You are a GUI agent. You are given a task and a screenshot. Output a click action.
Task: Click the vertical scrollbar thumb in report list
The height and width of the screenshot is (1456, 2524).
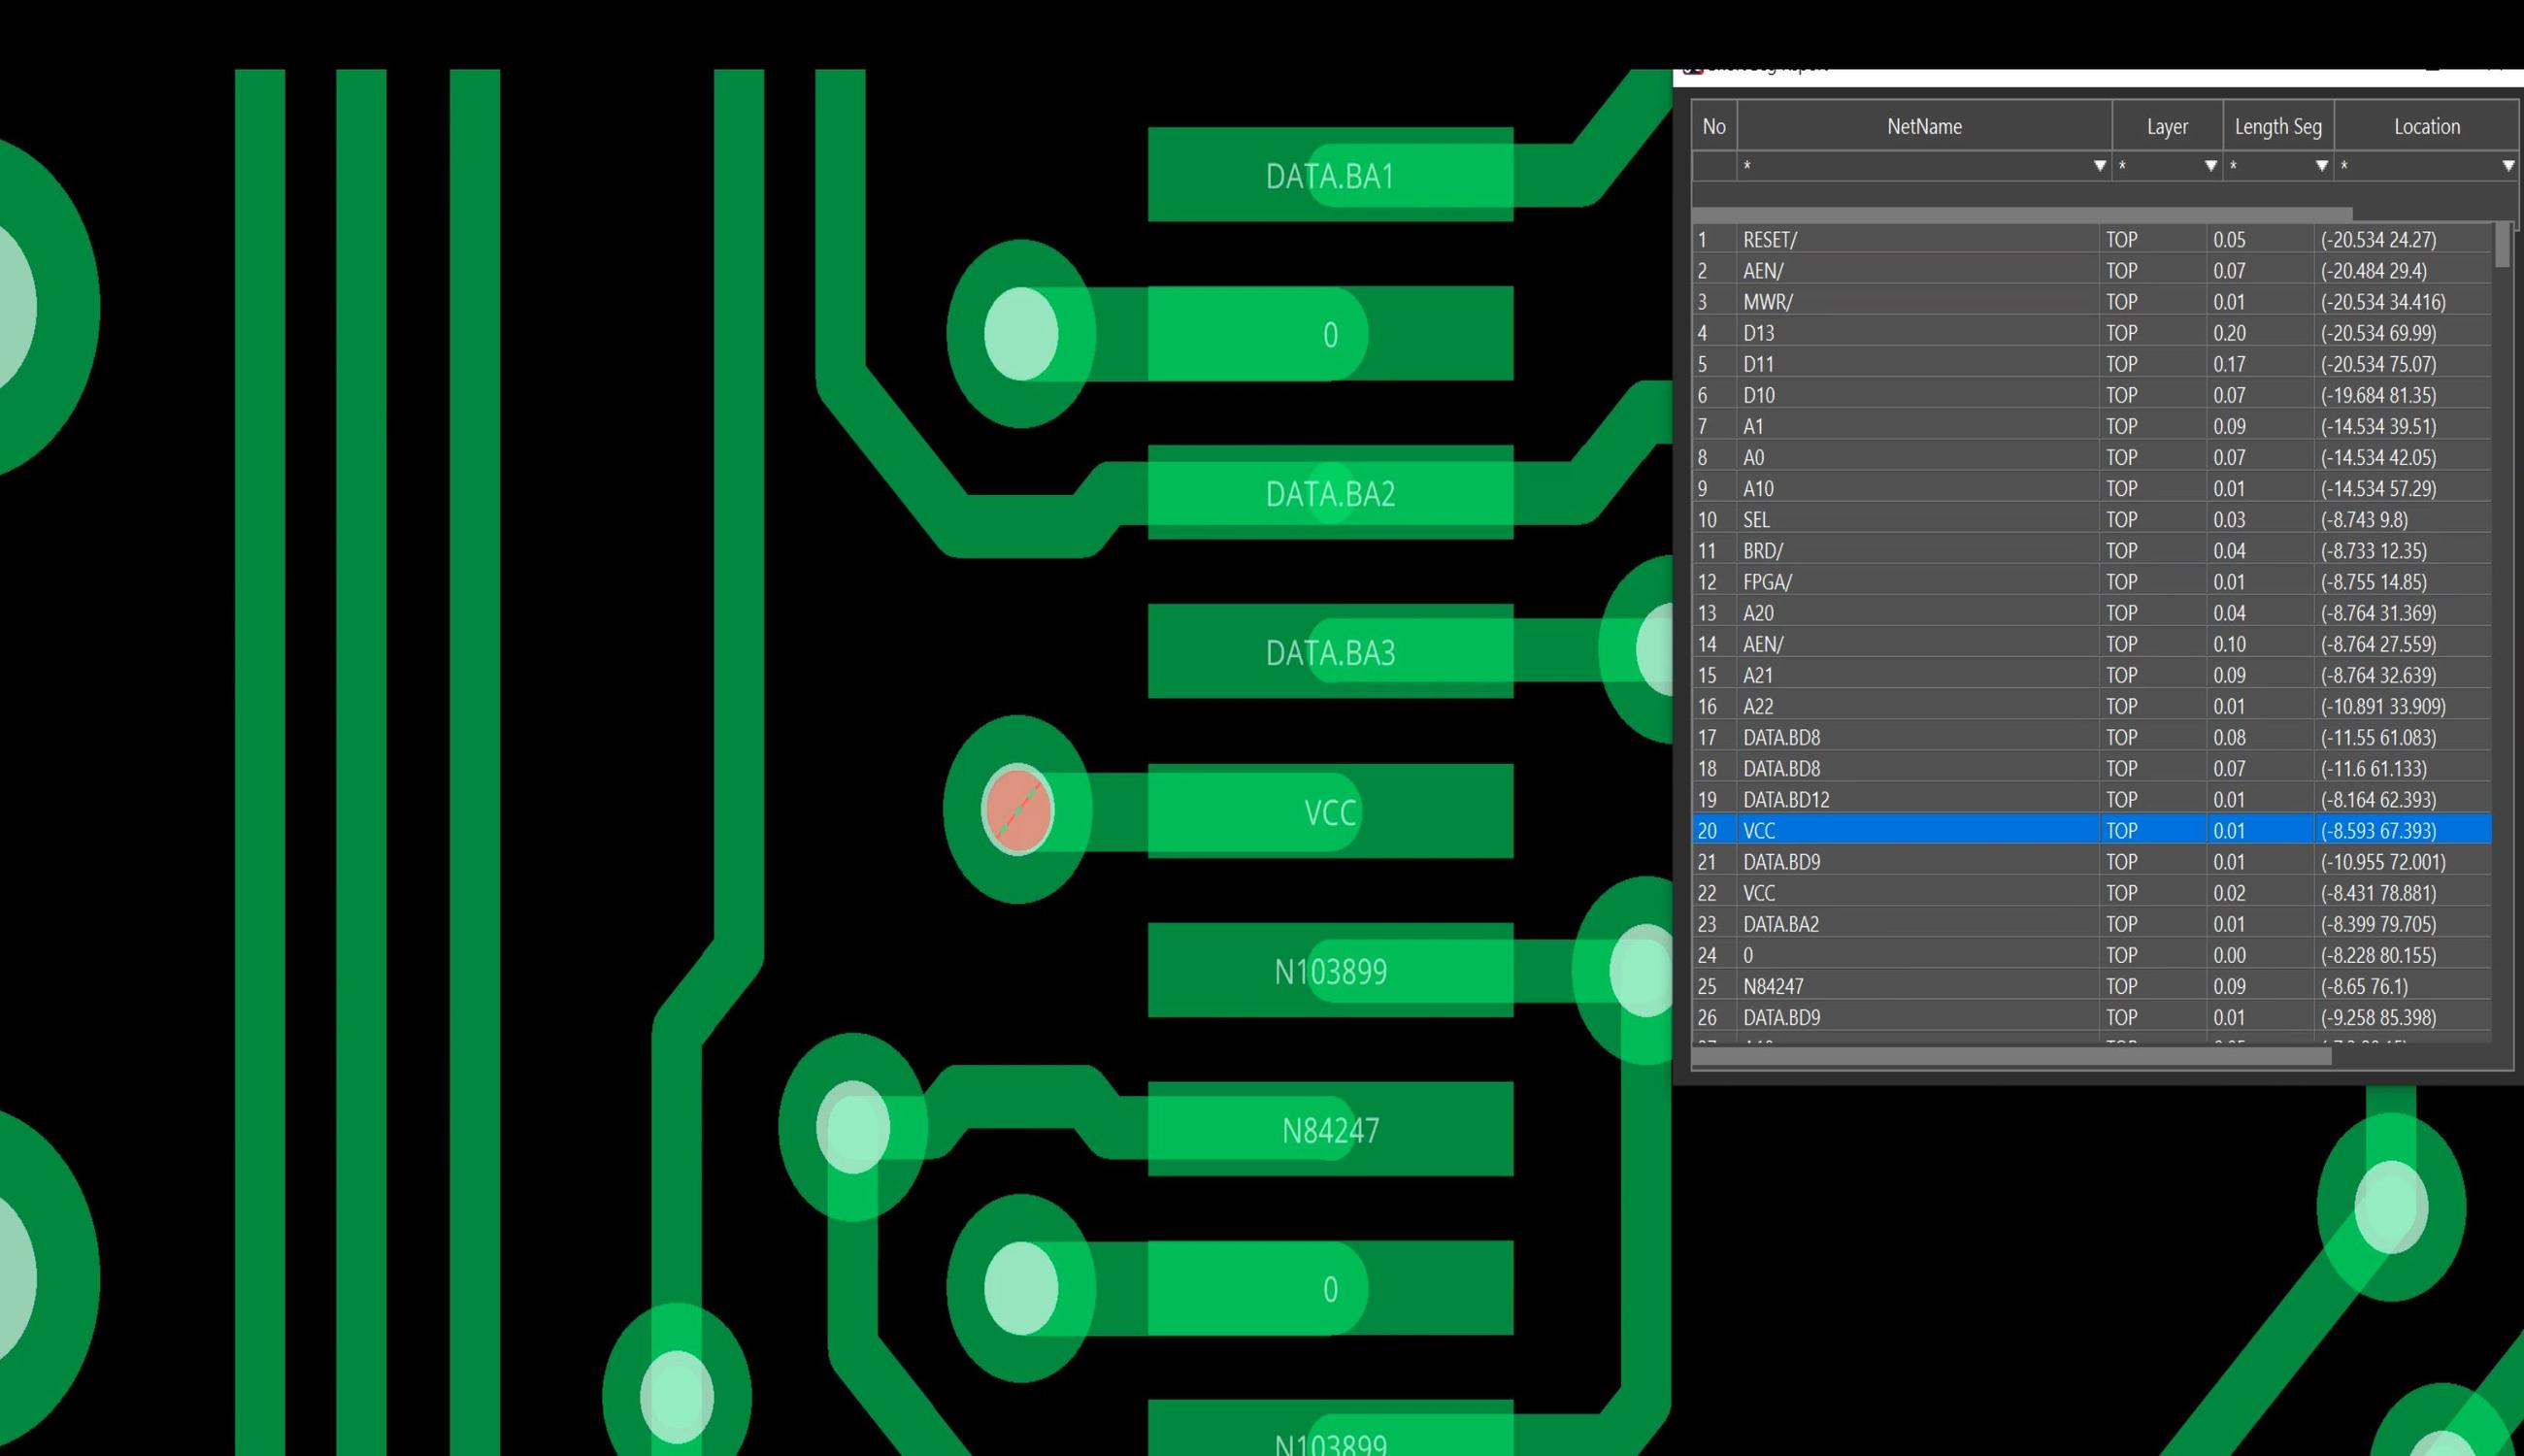pyautogui.click(x=2502, y=245)
